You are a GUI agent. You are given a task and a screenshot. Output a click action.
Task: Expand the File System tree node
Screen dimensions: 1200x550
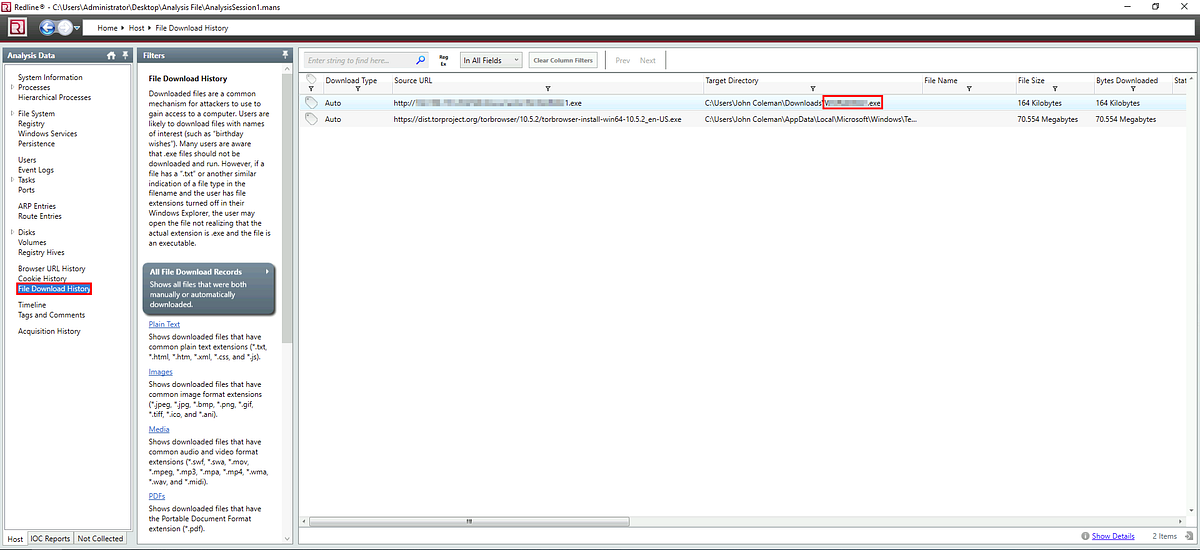[x=12, y=114]
